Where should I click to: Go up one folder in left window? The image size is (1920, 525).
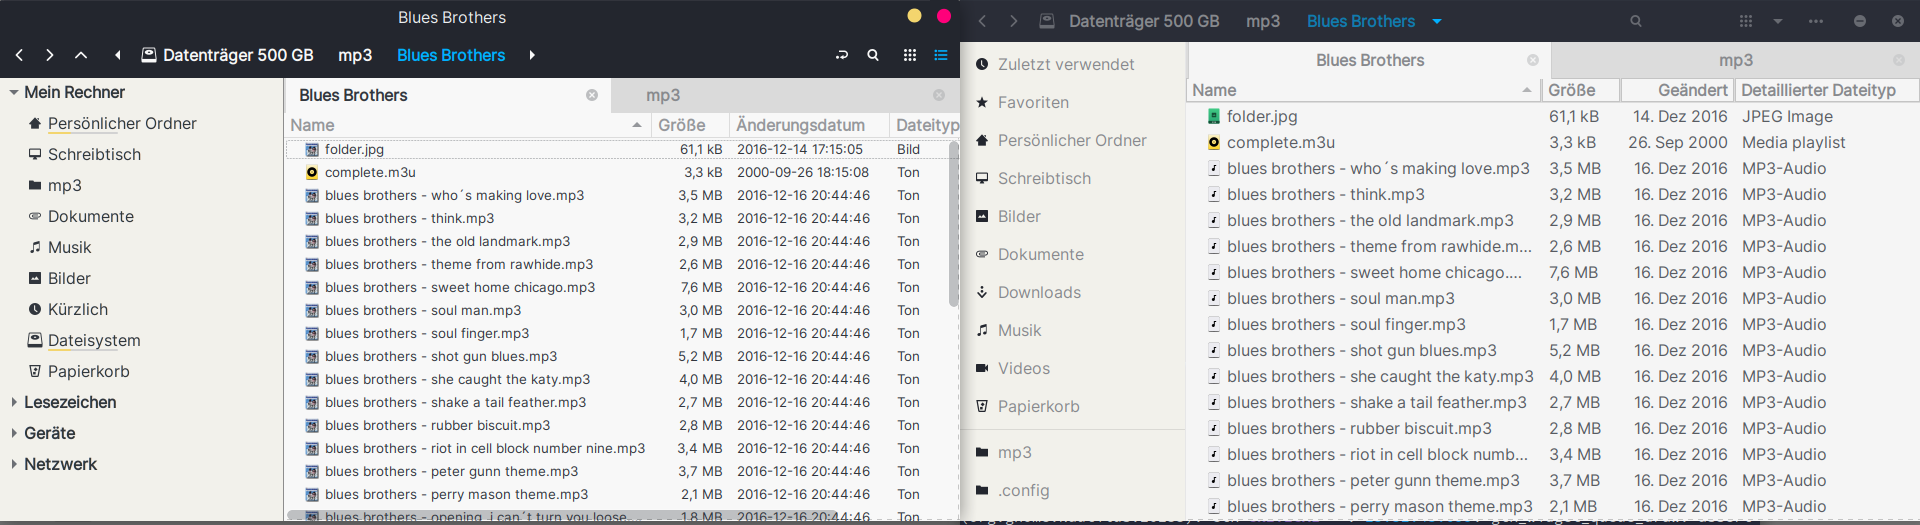(81, 56)
